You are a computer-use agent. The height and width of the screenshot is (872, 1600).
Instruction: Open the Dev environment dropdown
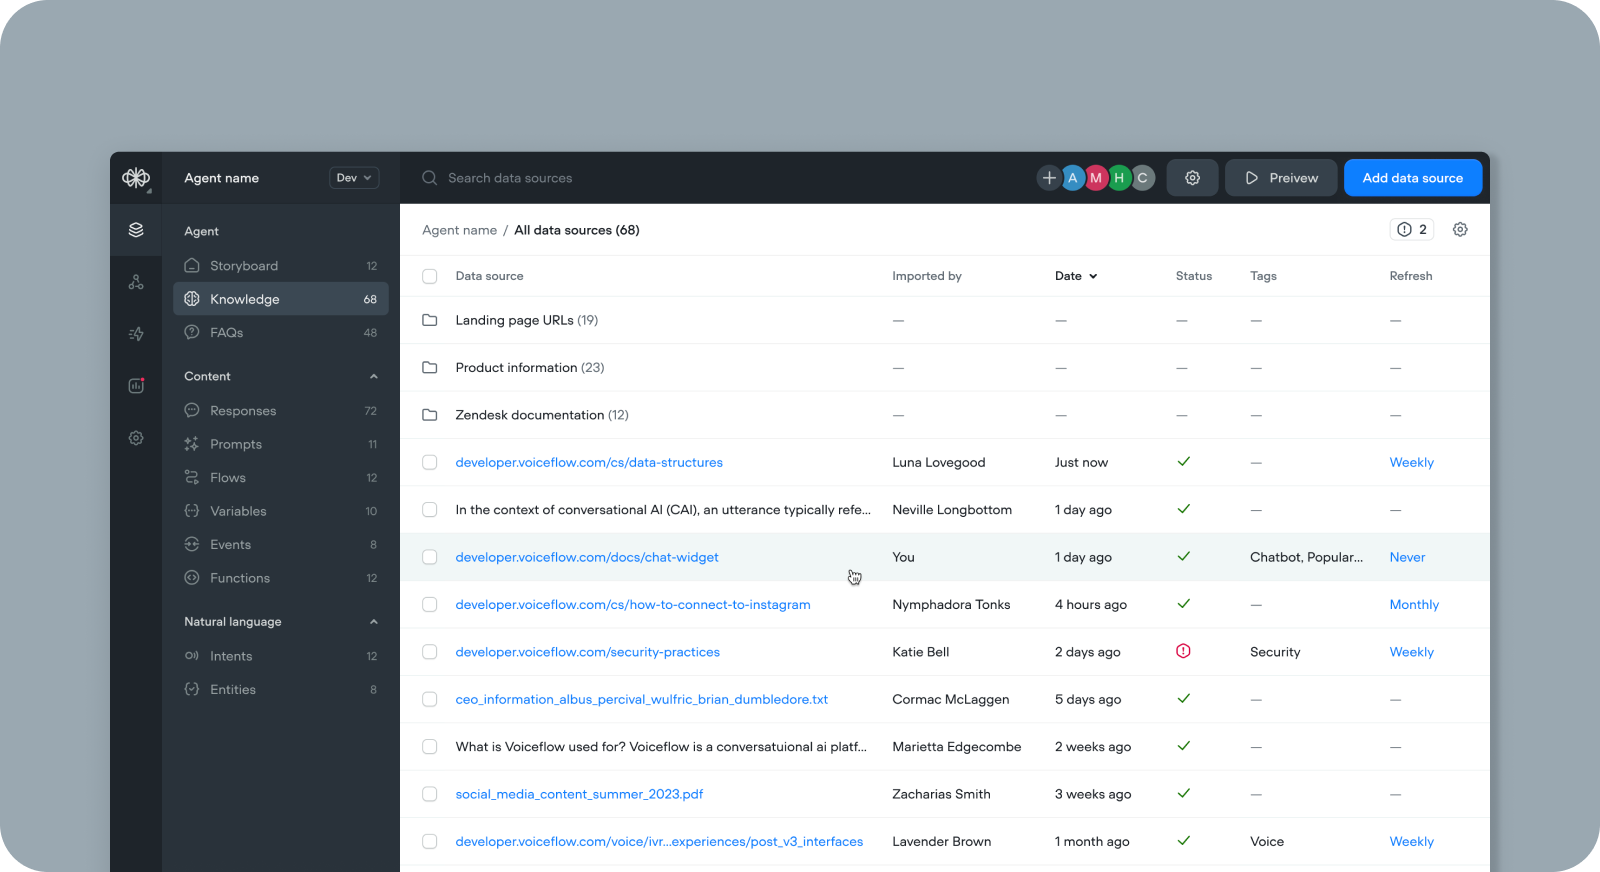pyautogui.click(x=354, y=178)
